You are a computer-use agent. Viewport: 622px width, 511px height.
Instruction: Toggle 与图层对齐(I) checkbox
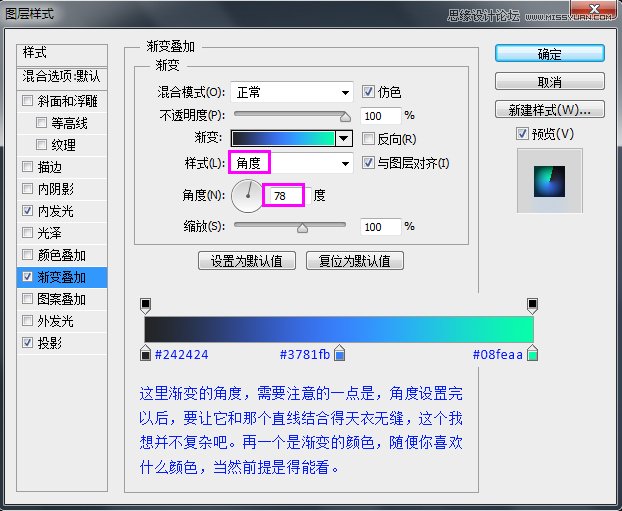tap(368, 163)
